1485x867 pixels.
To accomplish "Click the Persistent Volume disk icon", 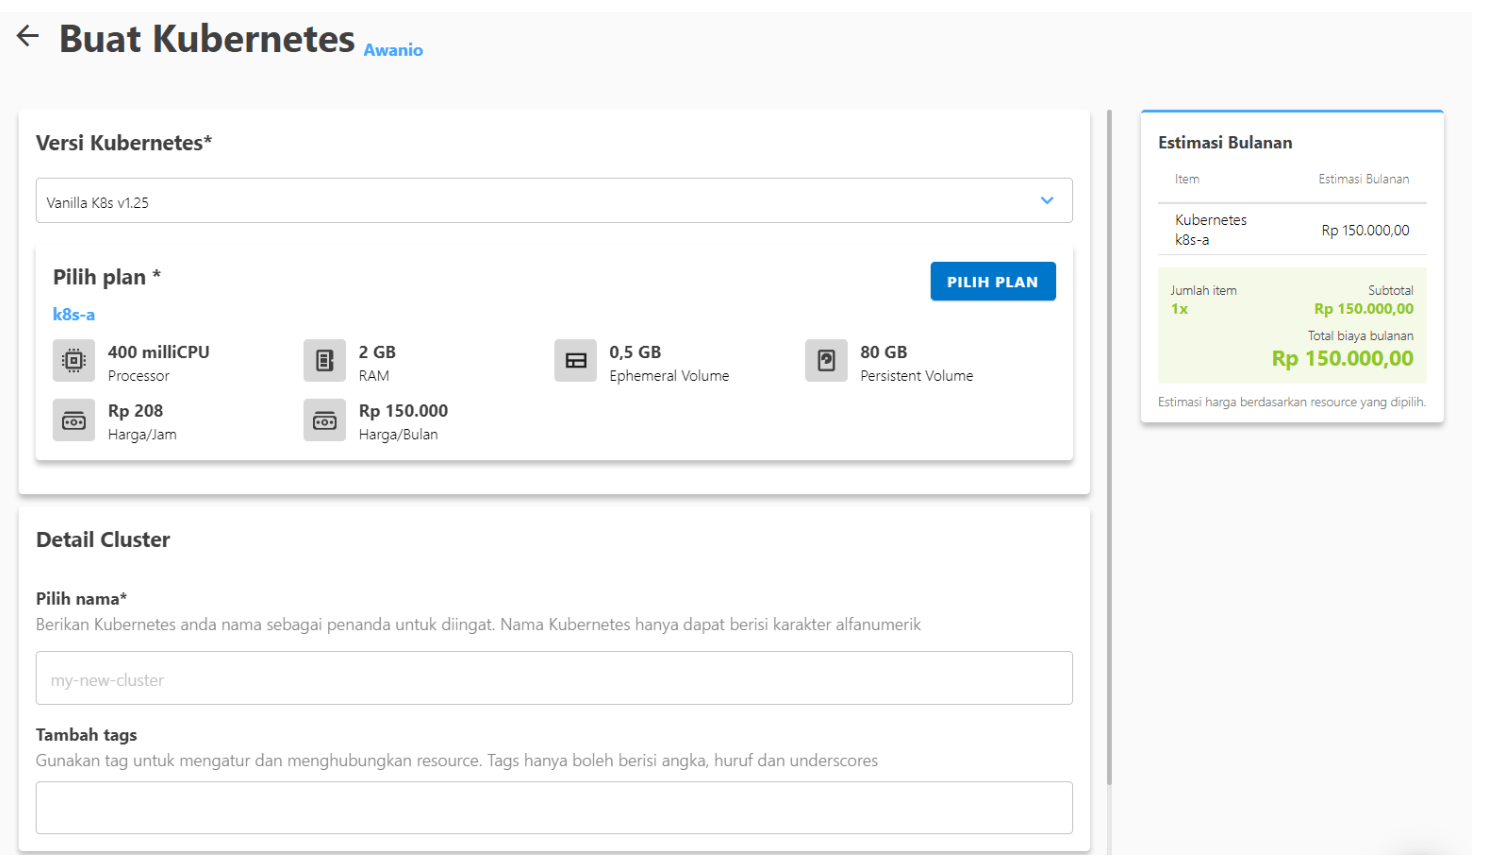I will (x=826, y=361).
